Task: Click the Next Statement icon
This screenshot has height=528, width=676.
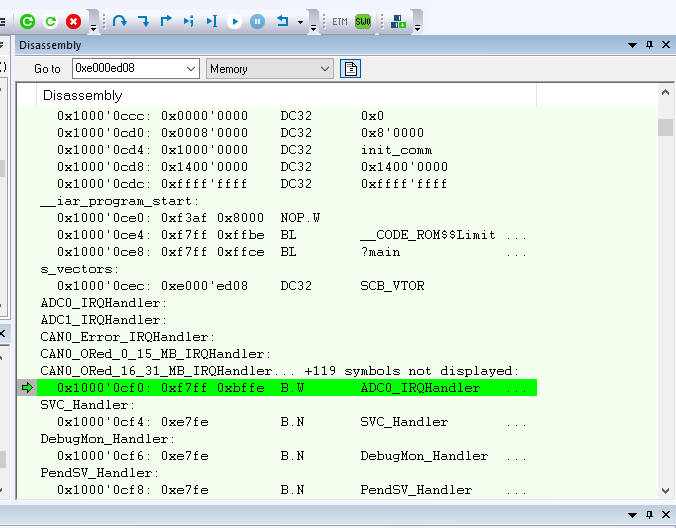Action: click(189, 21)
